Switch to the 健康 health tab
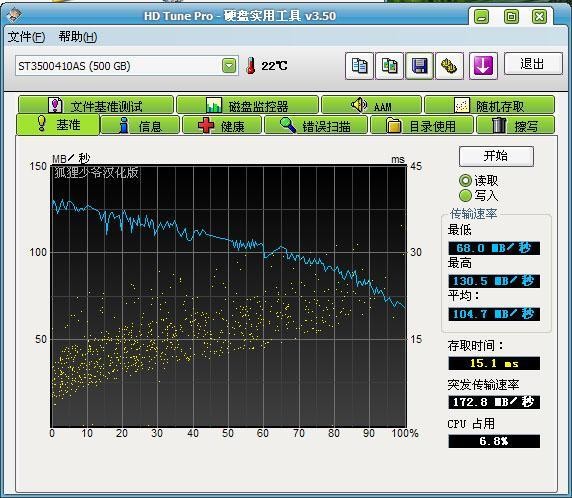 point(222,126)
